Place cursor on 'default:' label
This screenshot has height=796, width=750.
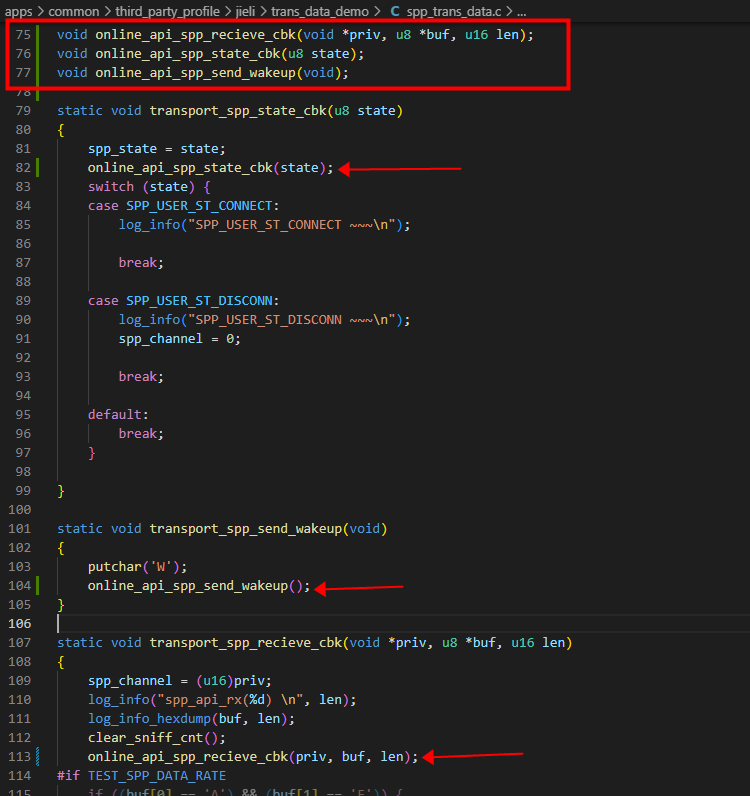(x=118, y=415)
